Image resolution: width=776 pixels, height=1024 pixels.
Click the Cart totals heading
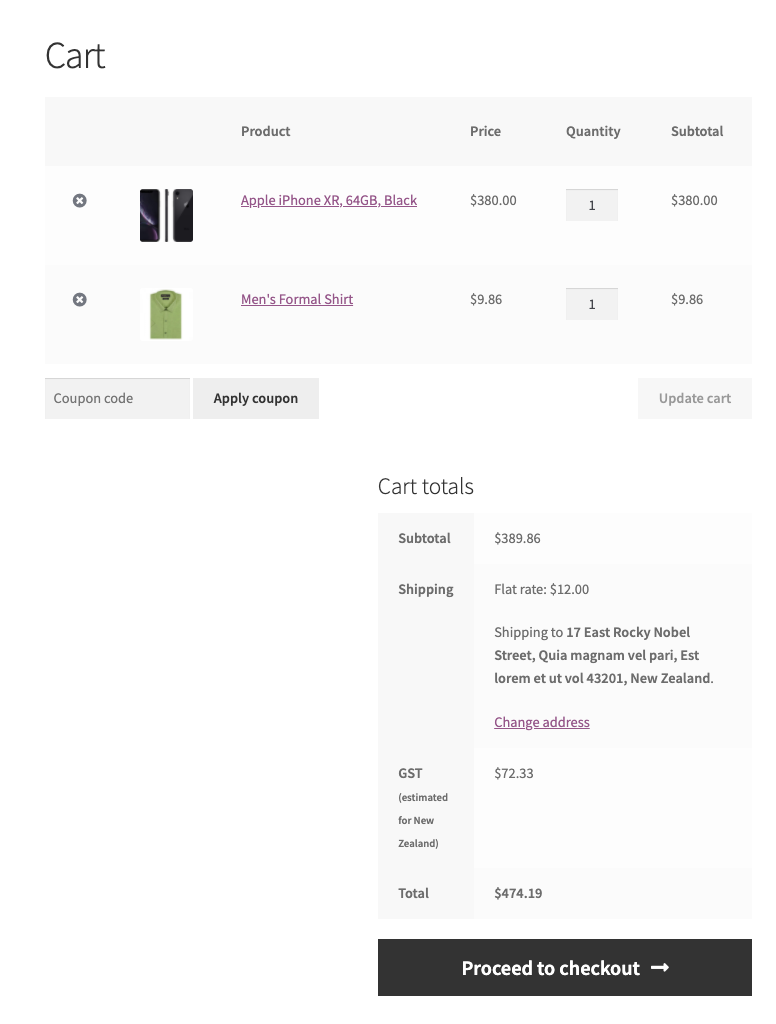click(426, 487)
